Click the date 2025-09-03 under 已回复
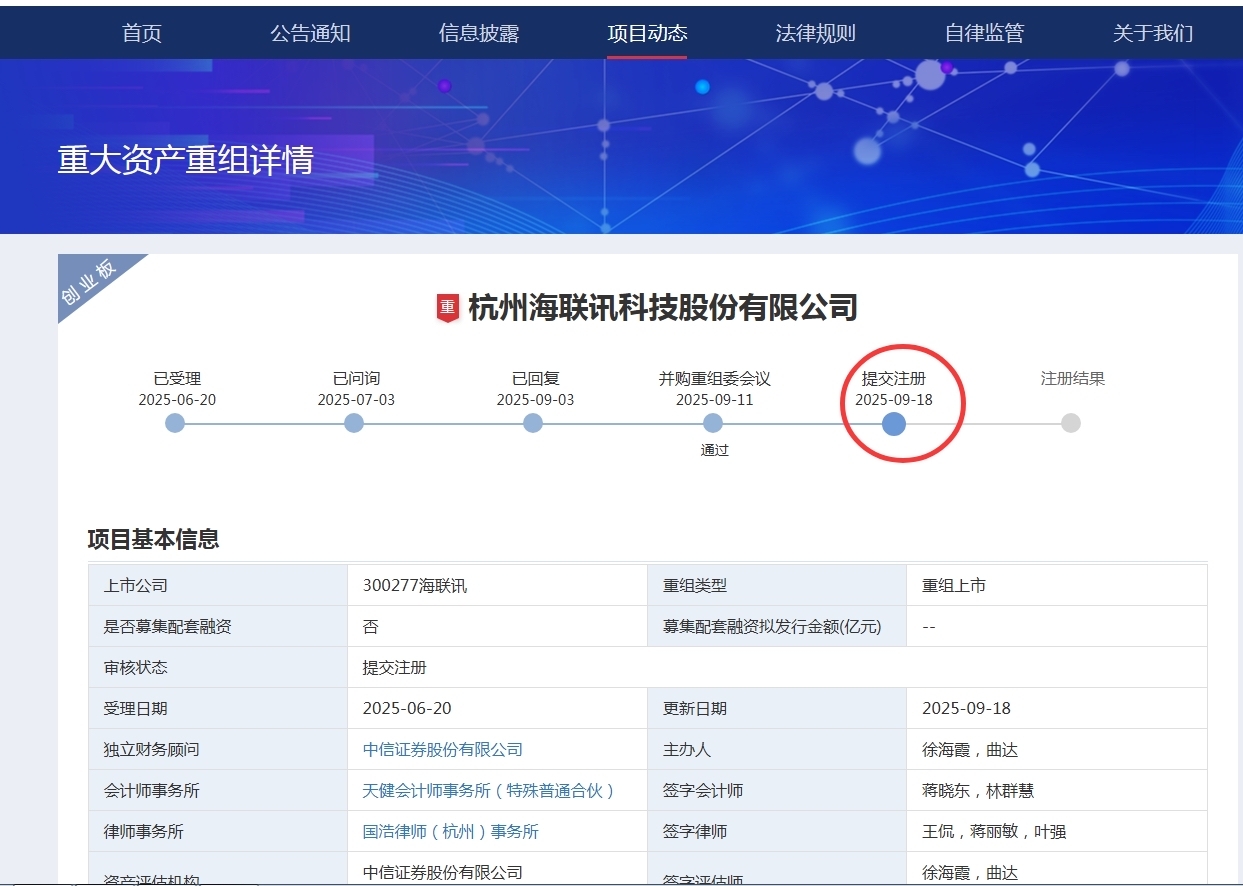 (535, 400)
